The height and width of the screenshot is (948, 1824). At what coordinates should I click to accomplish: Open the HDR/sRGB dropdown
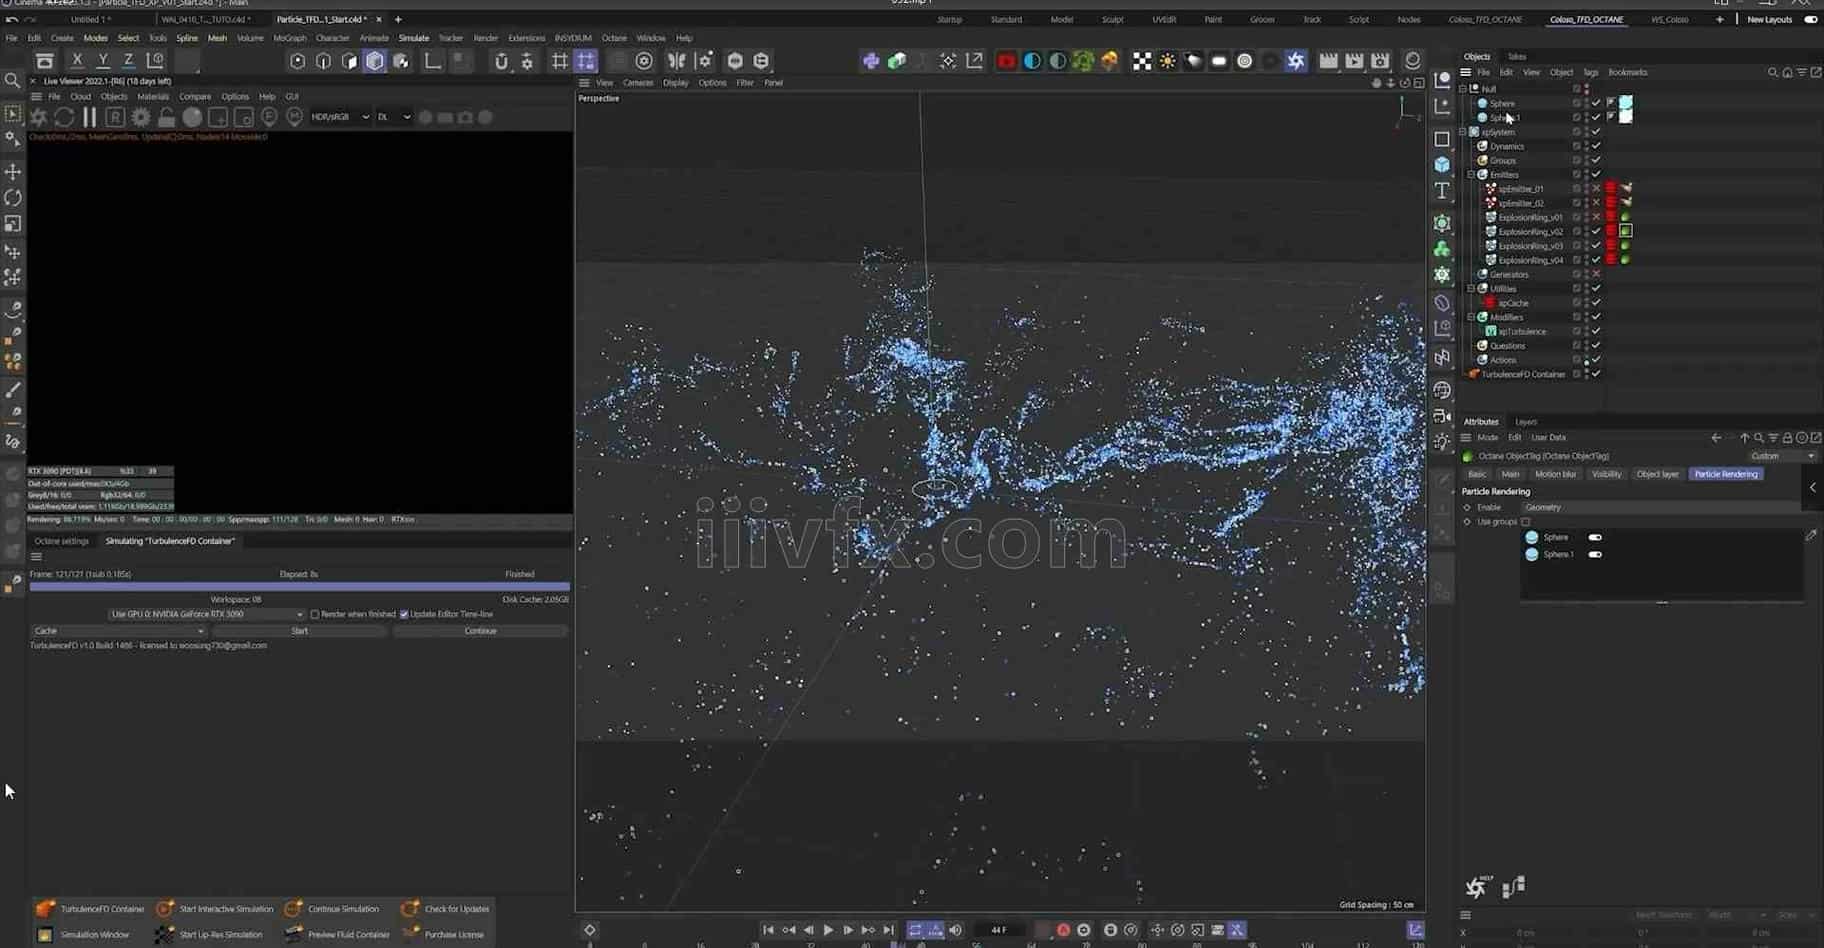click(x=339, y=117)
